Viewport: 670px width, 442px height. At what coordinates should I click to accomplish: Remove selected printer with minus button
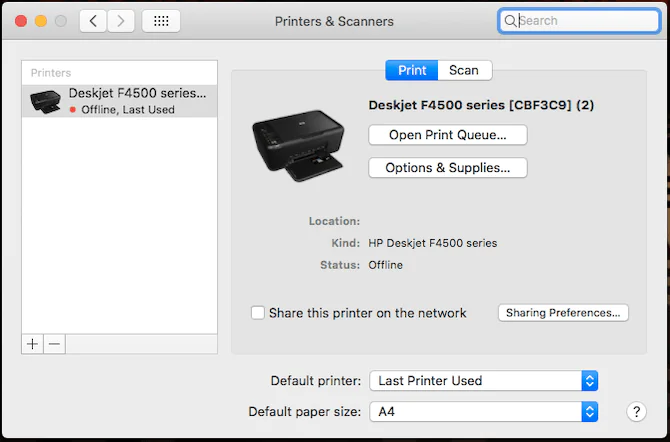tap(55, 343)
